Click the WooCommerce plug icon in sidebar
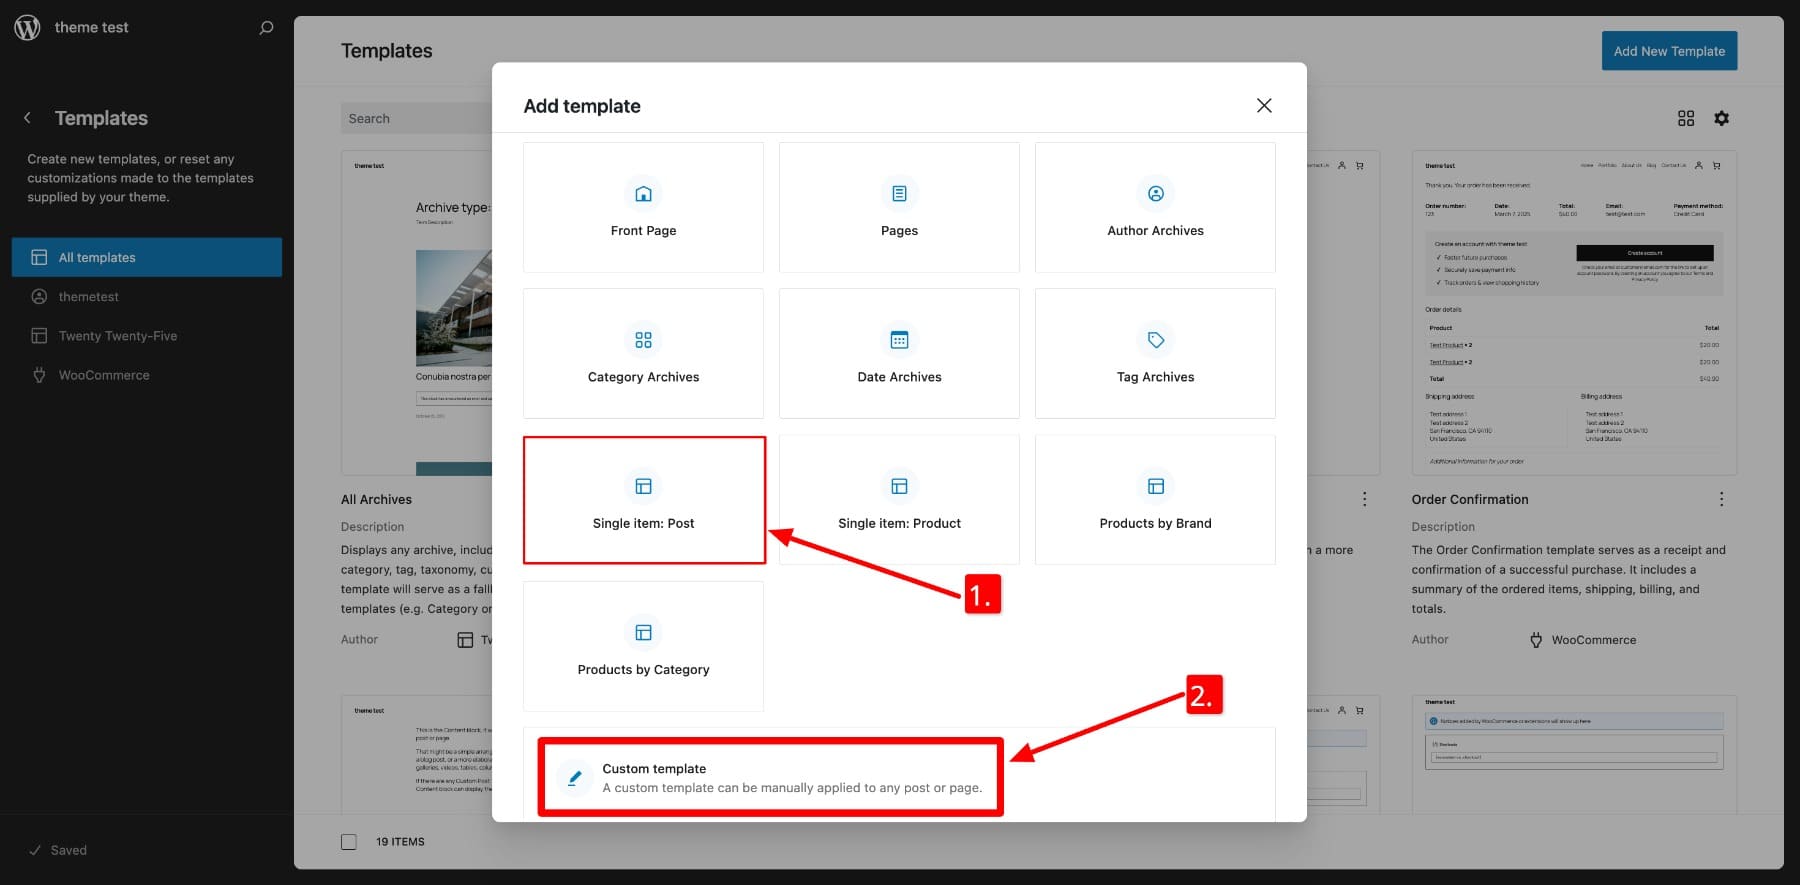Screen dimensions: 1800x885 point(39,375)
